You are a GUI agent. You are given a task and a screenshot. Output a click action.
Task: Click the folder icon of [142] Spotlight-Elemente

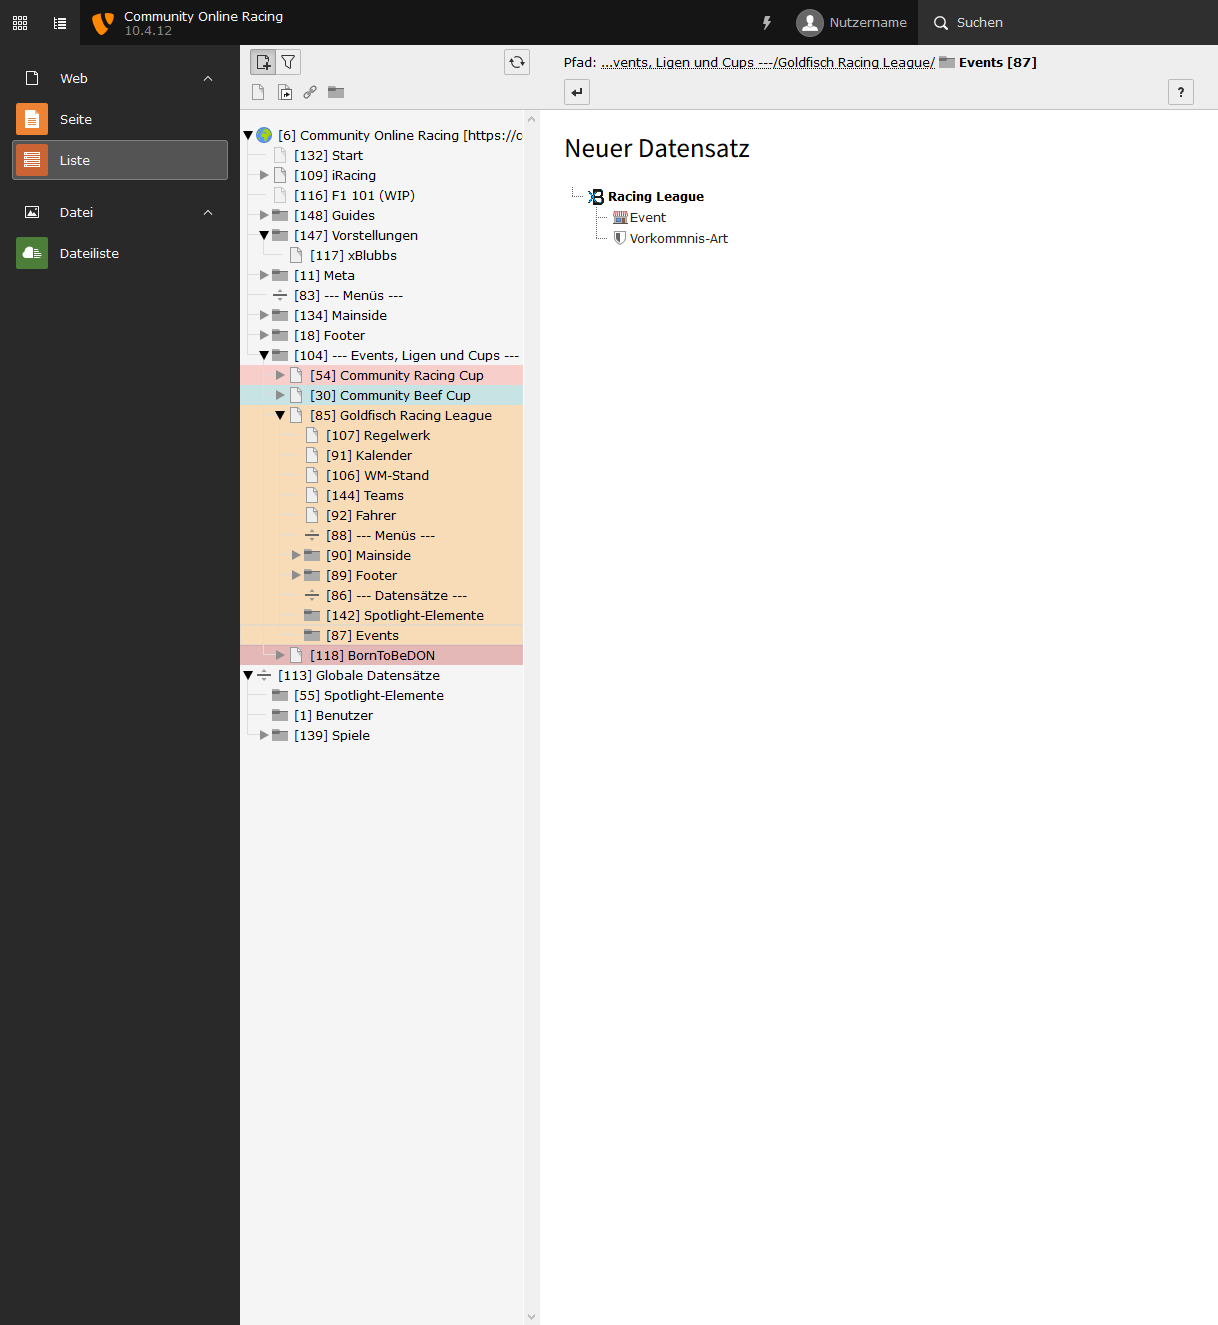(x=312, y=615)
